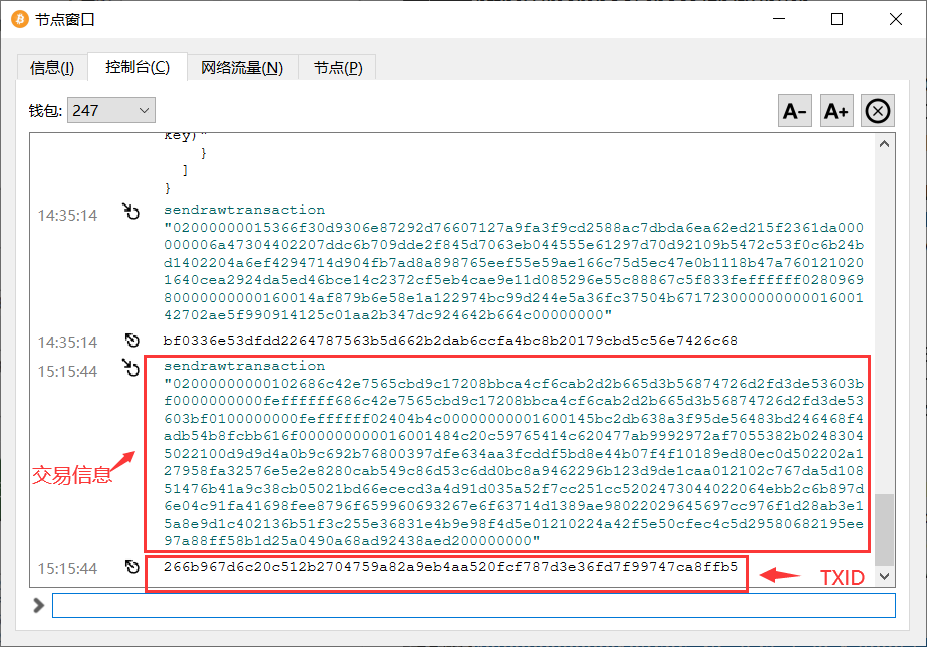Screen dimensions: 927x647
Task: Select the 控制台(C) console tab
Action: [x=137, y=67]
